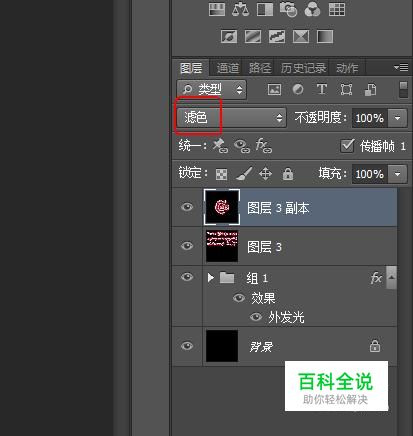This screenshot has width=413, height=436.
Task: Lock image pixels brush icon
Action: click(244, 174)
